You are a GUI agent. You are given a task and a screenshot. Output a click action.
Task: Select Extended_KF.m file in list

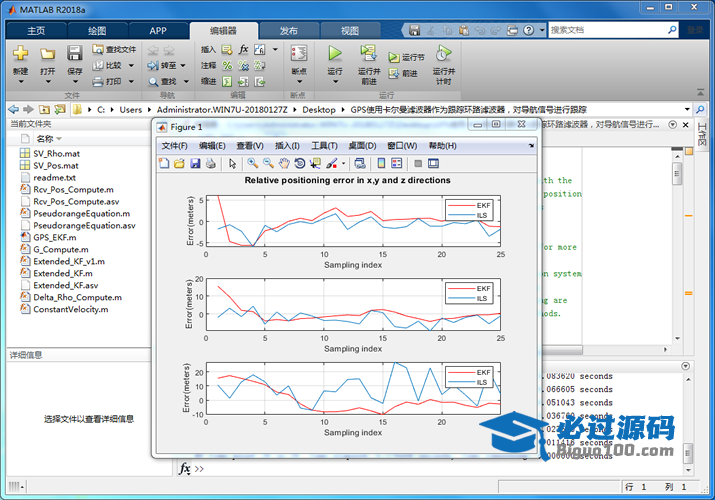pos(62,273)
